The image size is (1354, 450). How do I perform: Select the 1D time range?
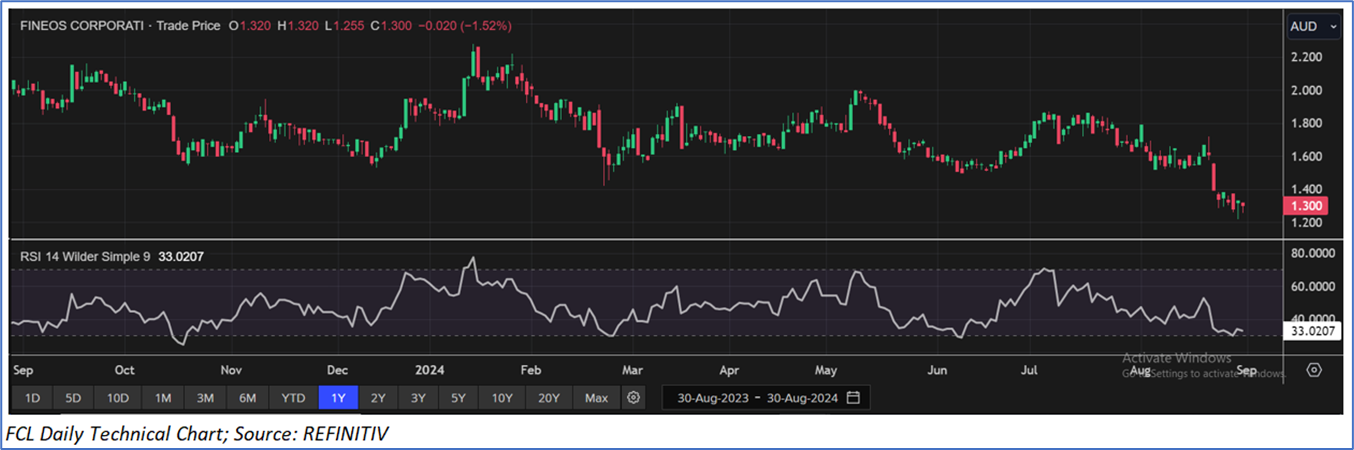coord(32,398)
